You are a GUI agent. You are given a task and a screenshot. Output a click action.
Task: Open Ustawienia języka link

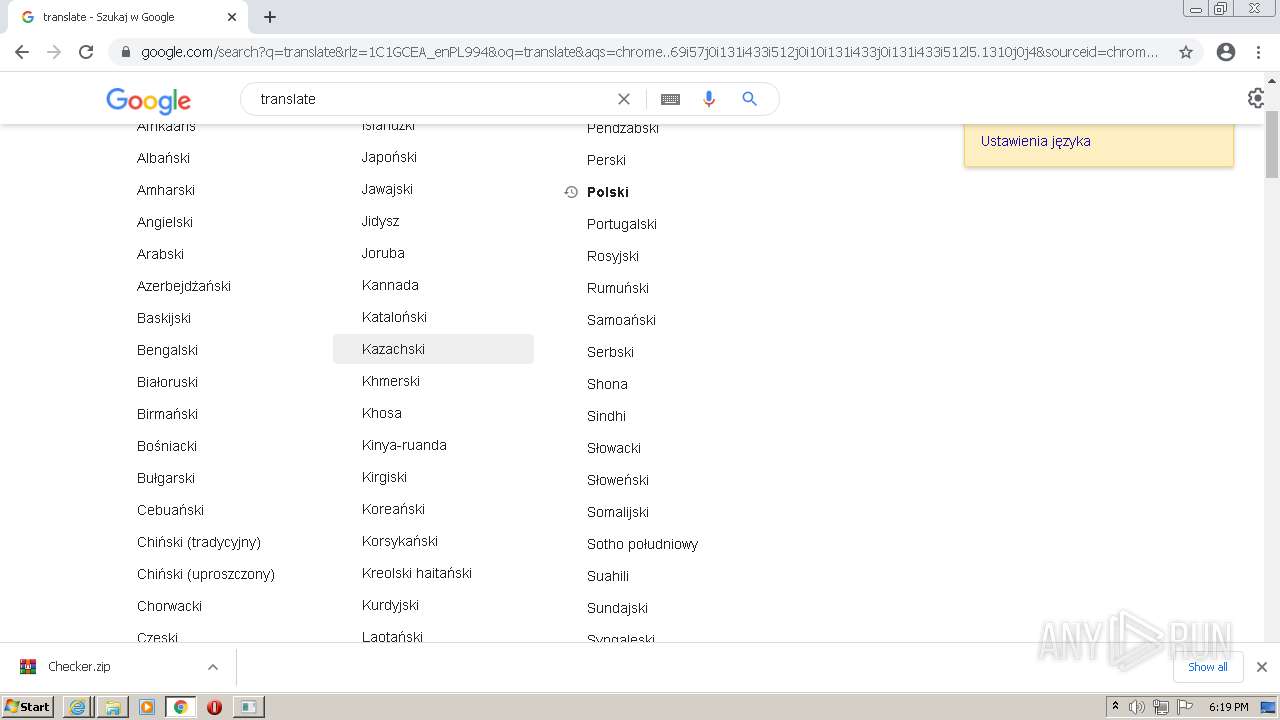(1035, 141)
